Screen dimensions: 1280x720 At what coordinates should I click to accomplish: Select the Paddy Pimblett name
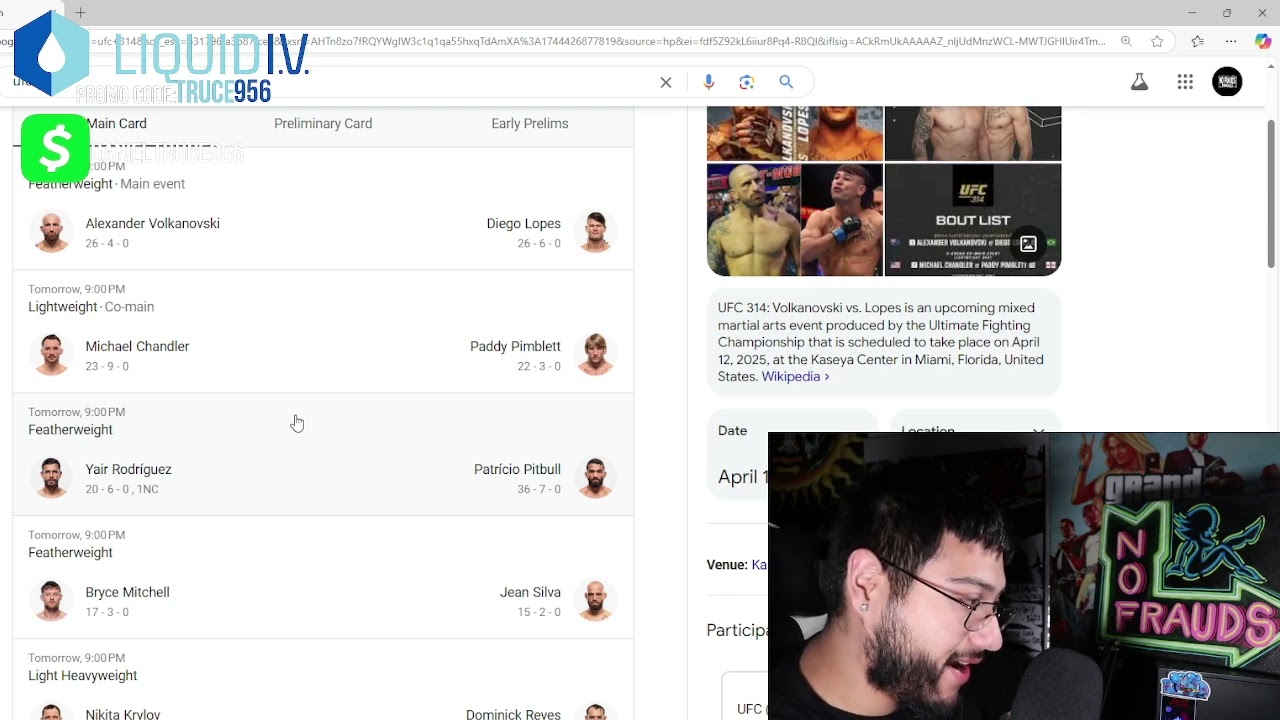pyautogui.click(x=515, y=346)
